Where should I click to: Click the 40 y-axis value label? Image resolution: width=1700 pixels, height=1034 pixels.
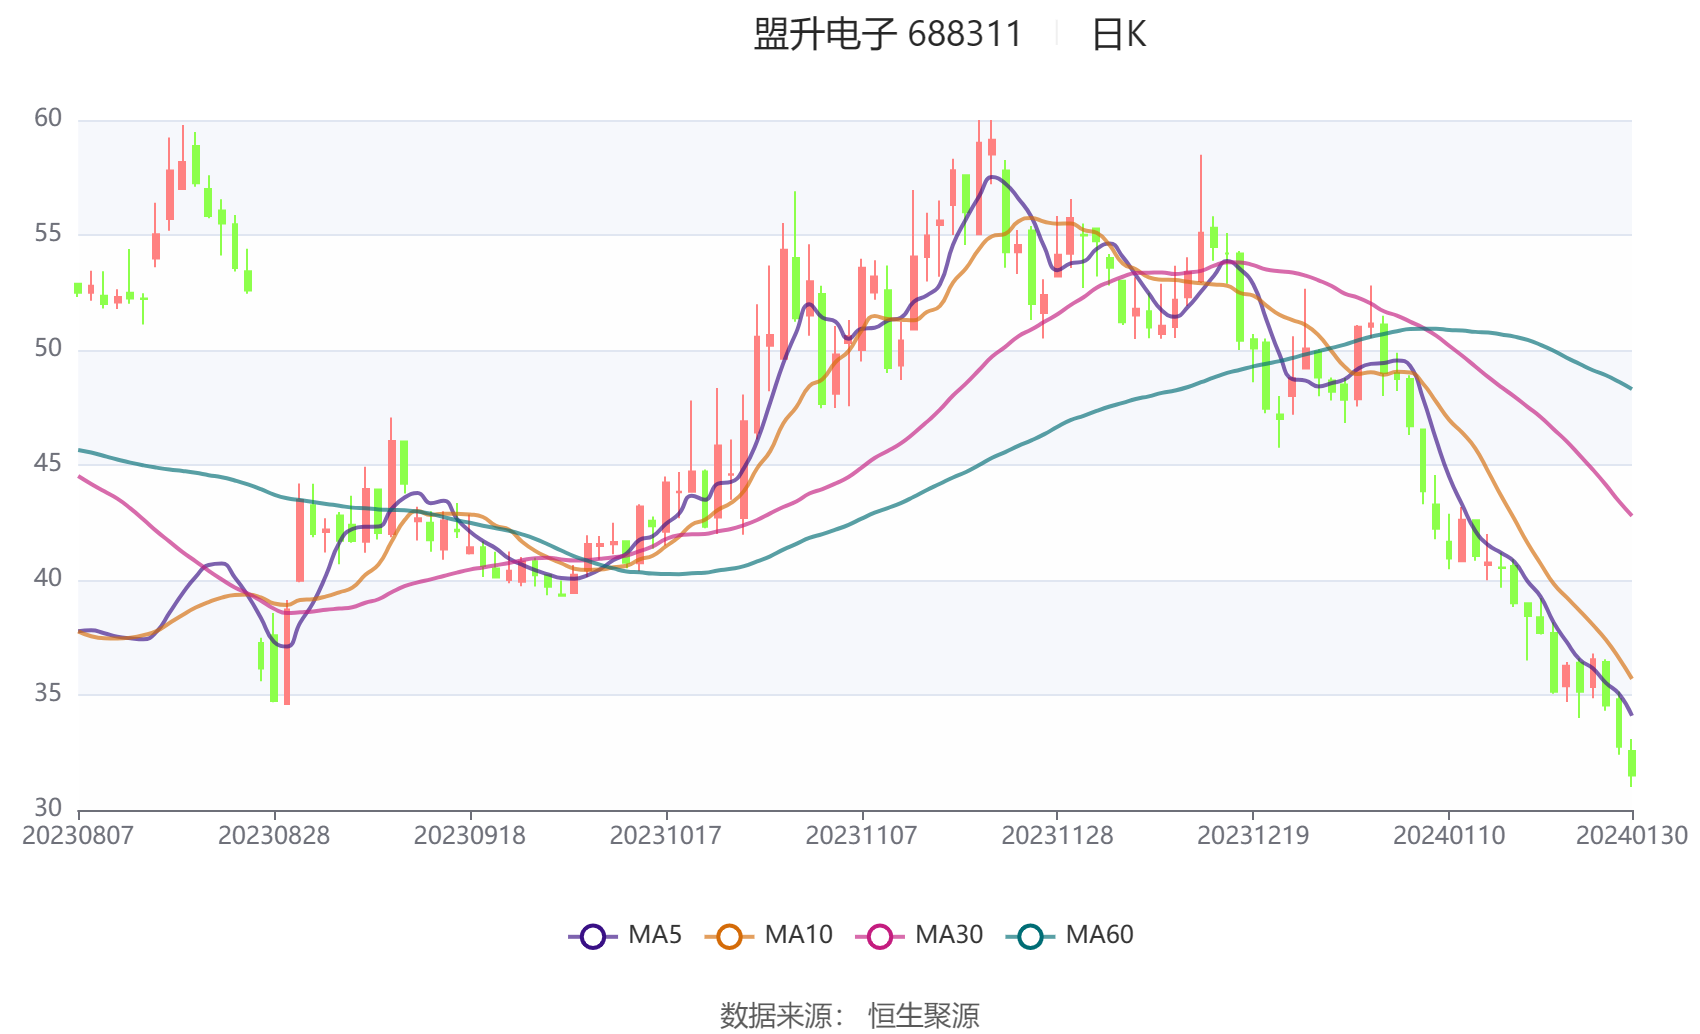[48, 579]
